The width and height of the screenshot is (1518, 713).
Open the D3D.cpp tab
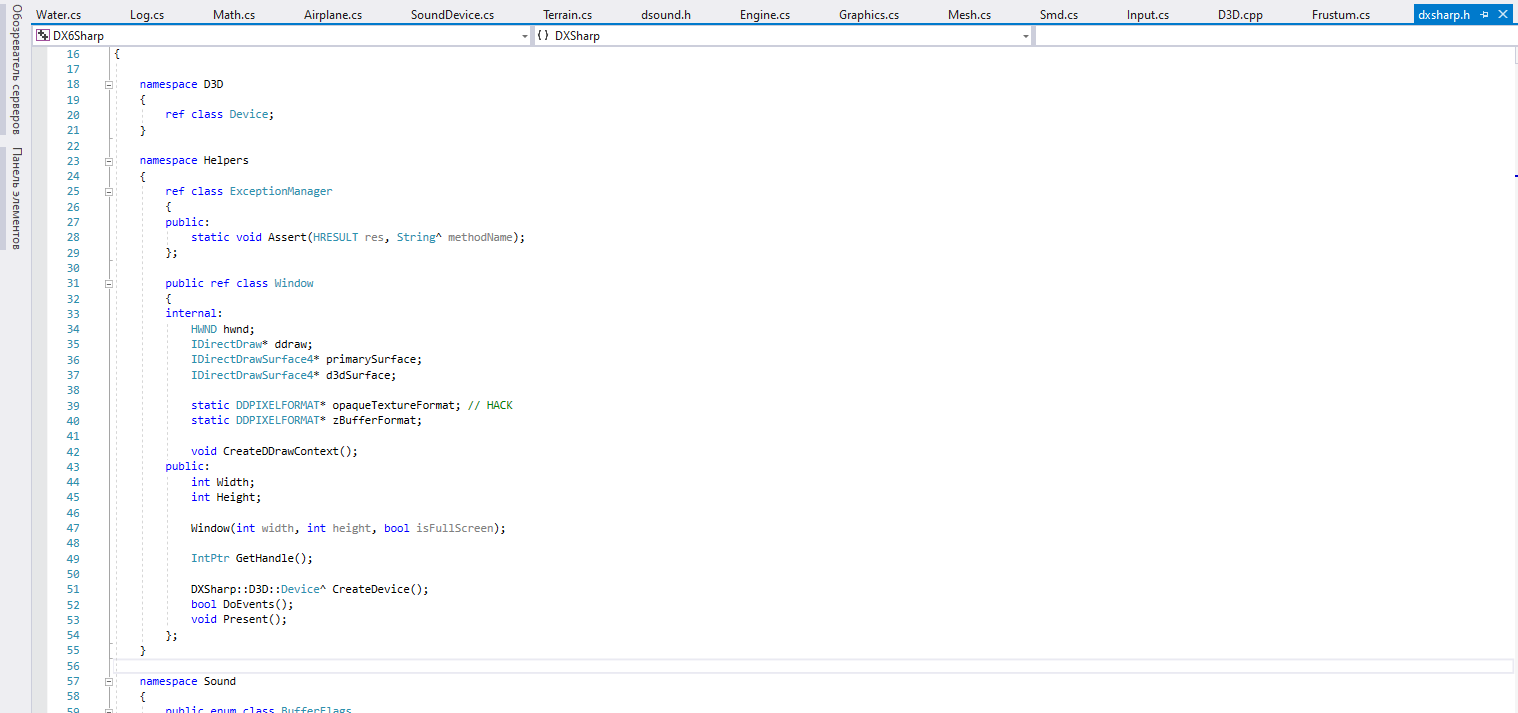click(x=1240, y=15)
